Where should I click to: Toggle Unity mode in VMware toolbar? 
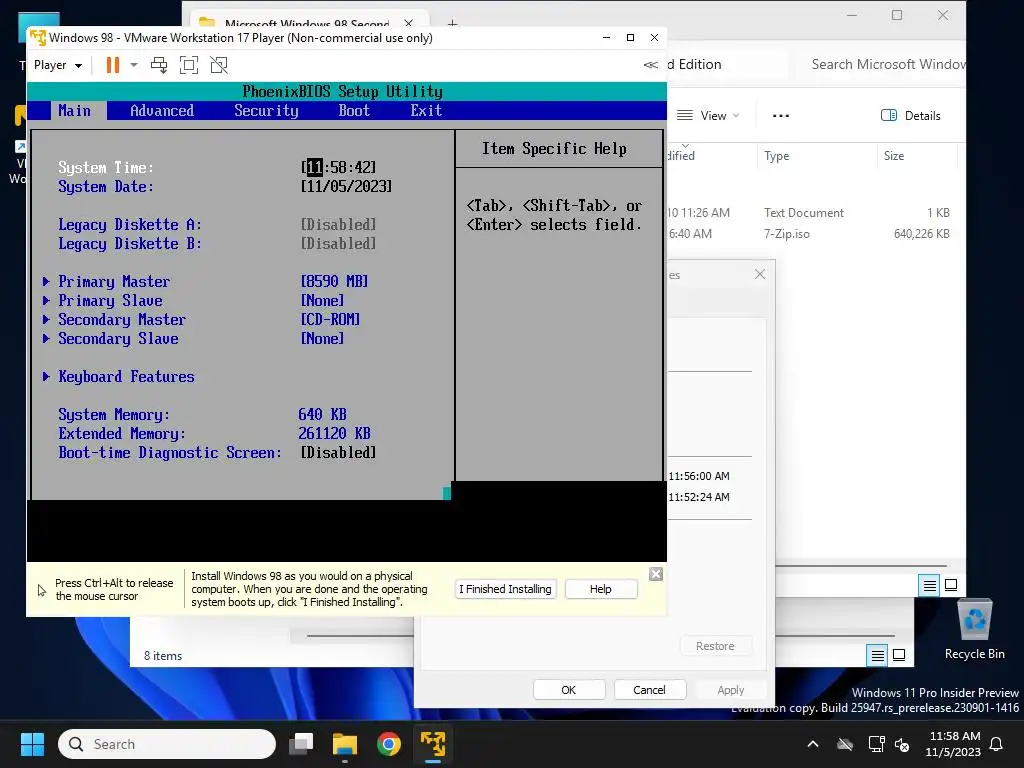(219, 65)
